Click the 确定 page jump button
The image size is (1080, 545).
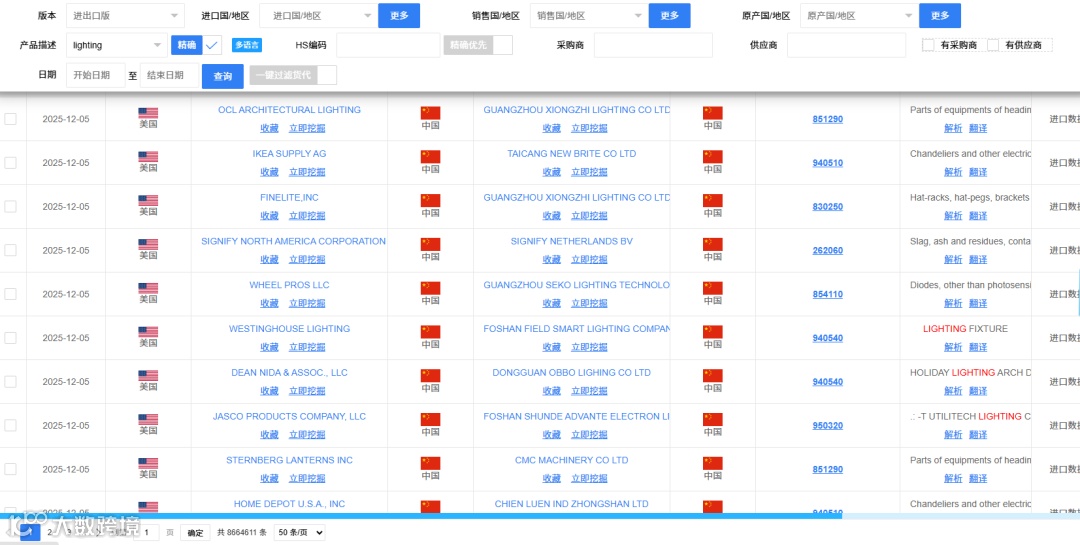coord(196,532)
